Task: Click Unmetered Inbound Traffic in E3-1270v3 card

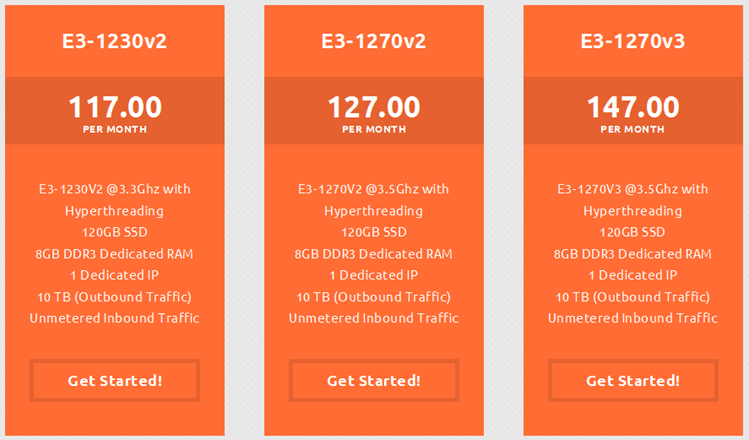Action: pos(633,318)
